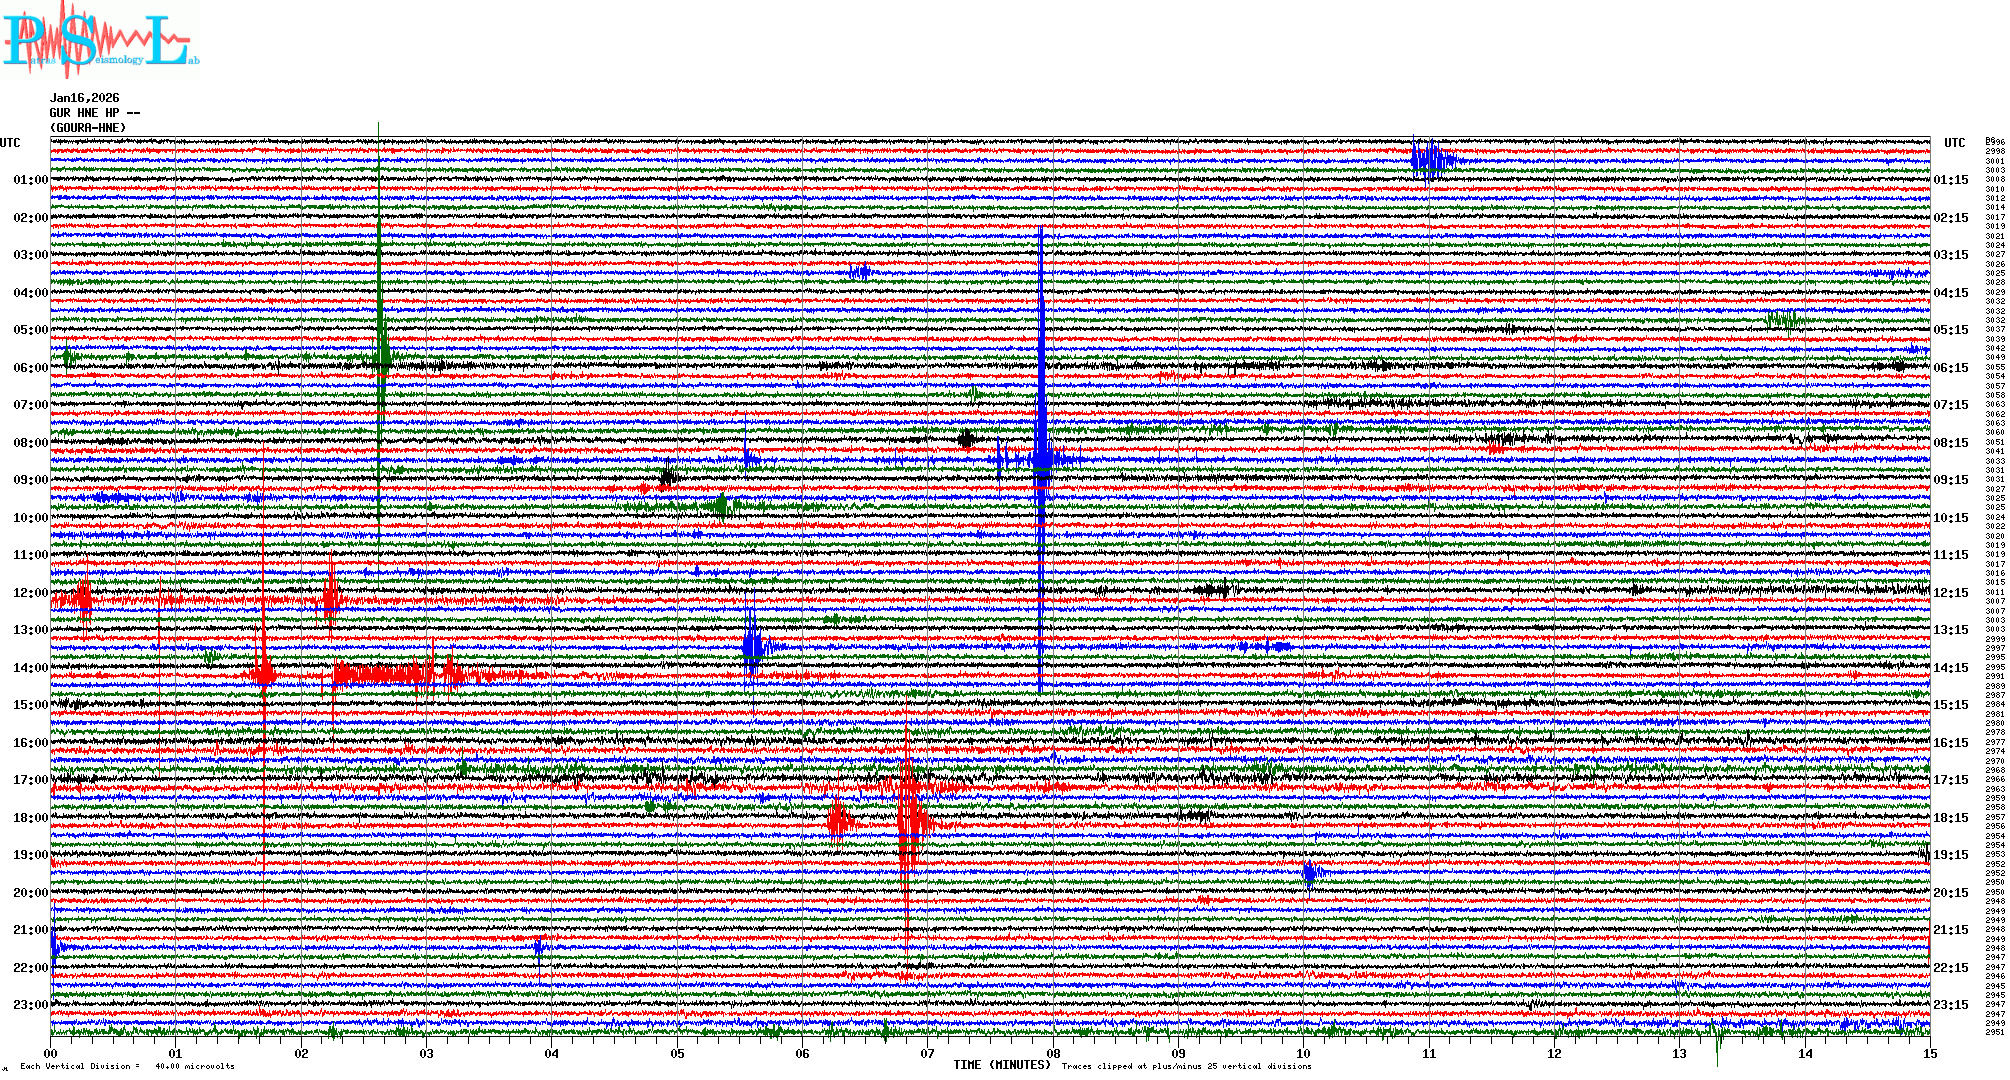Click the (GOURA-HNE) station name label
The width and height of the screenshot is (2010, 1080).
[x=88, y=128]
